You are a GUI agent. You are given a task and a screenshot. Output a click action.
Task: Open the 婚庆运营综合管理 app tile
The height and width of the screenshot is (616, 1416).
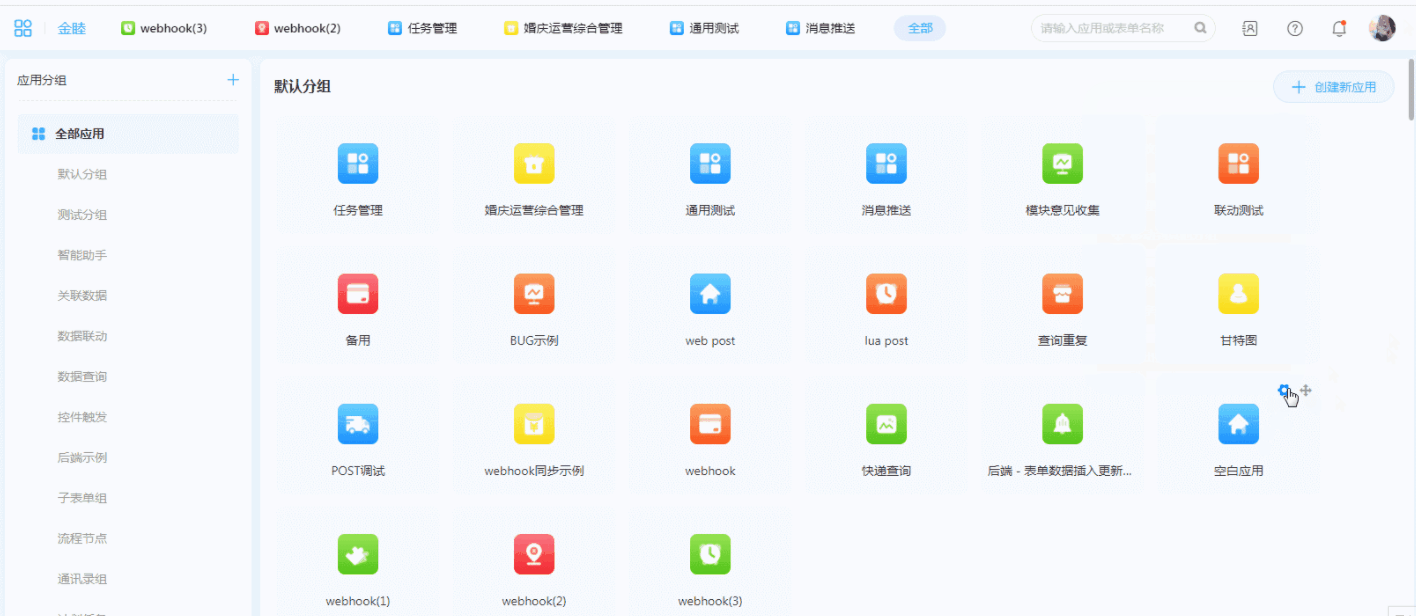click(x=533, y=164)
